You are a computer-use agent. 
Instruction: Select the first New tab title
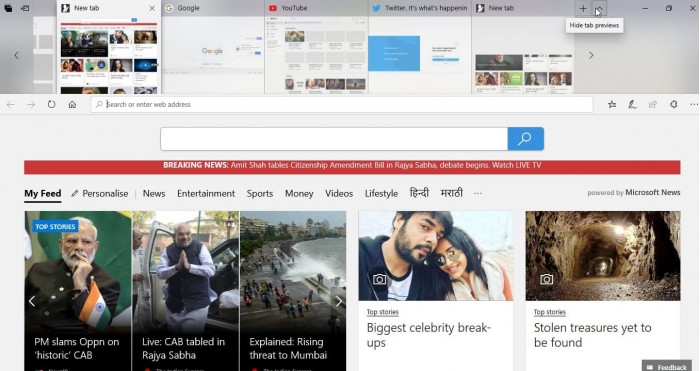tap(87, 8)
